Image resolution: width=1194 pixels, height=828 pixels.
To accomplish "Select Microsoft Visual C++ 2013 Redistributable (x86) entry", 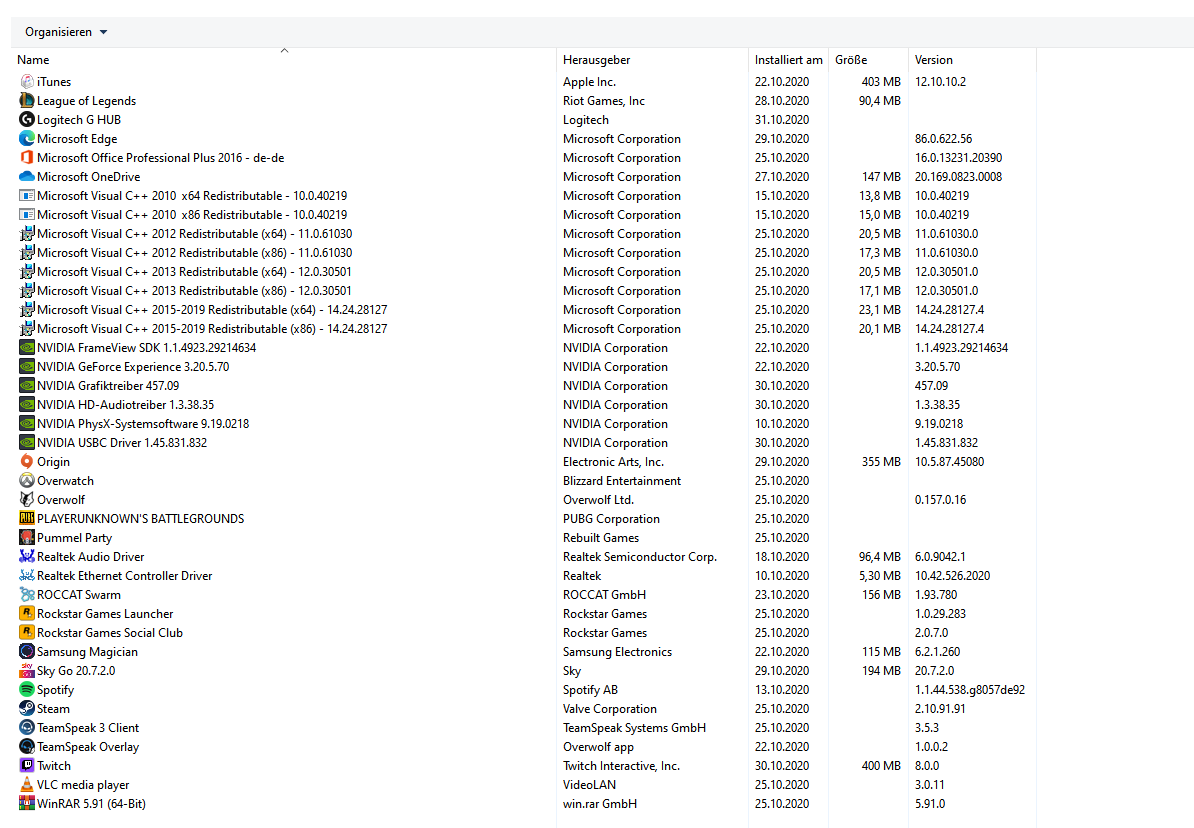I will pyautogui.click(x=194, y=291).
